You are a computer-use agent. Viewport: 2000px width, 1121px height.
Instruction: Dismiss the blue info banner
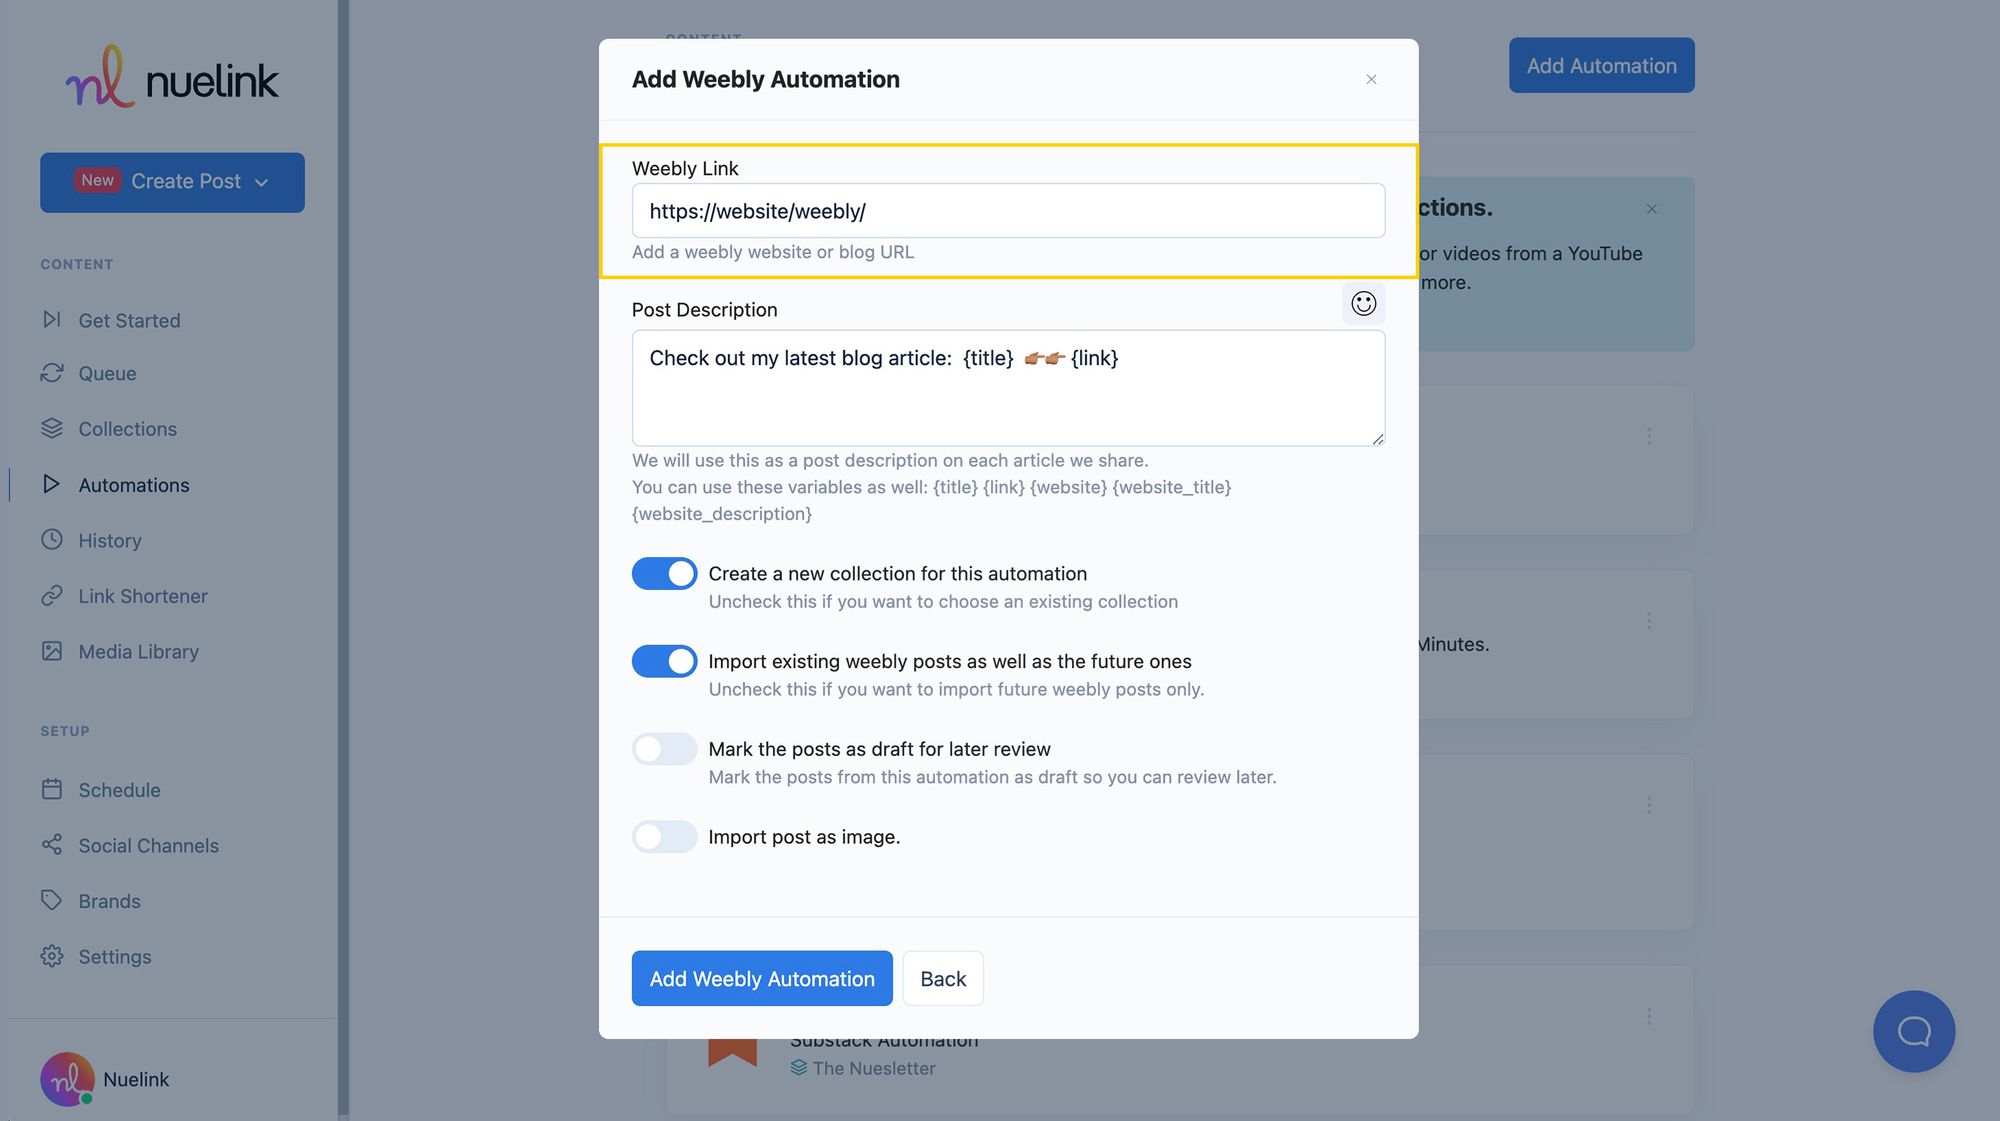point(1651,208)
